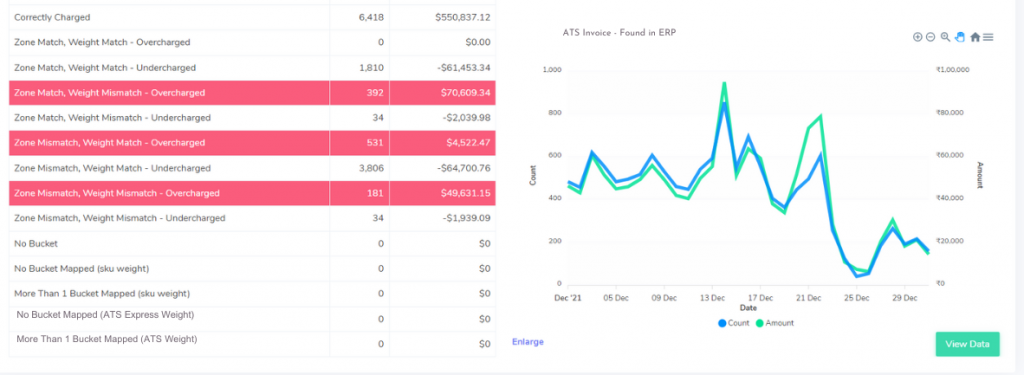
Task: Click the View Data button
Action: click(967, 344)
